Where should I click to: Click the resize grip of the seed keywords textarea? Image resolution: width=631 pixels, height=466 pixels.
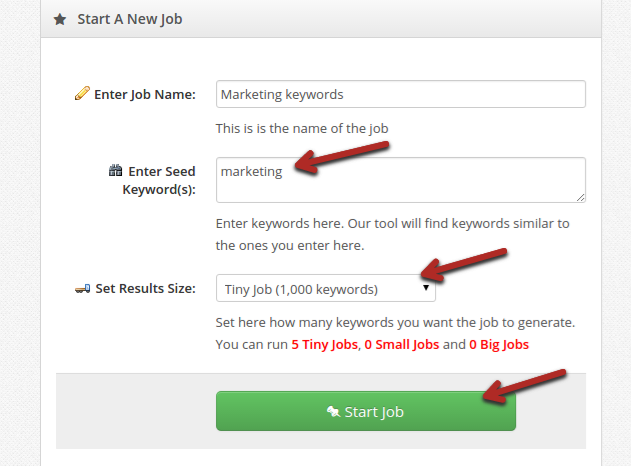(580, 197)
